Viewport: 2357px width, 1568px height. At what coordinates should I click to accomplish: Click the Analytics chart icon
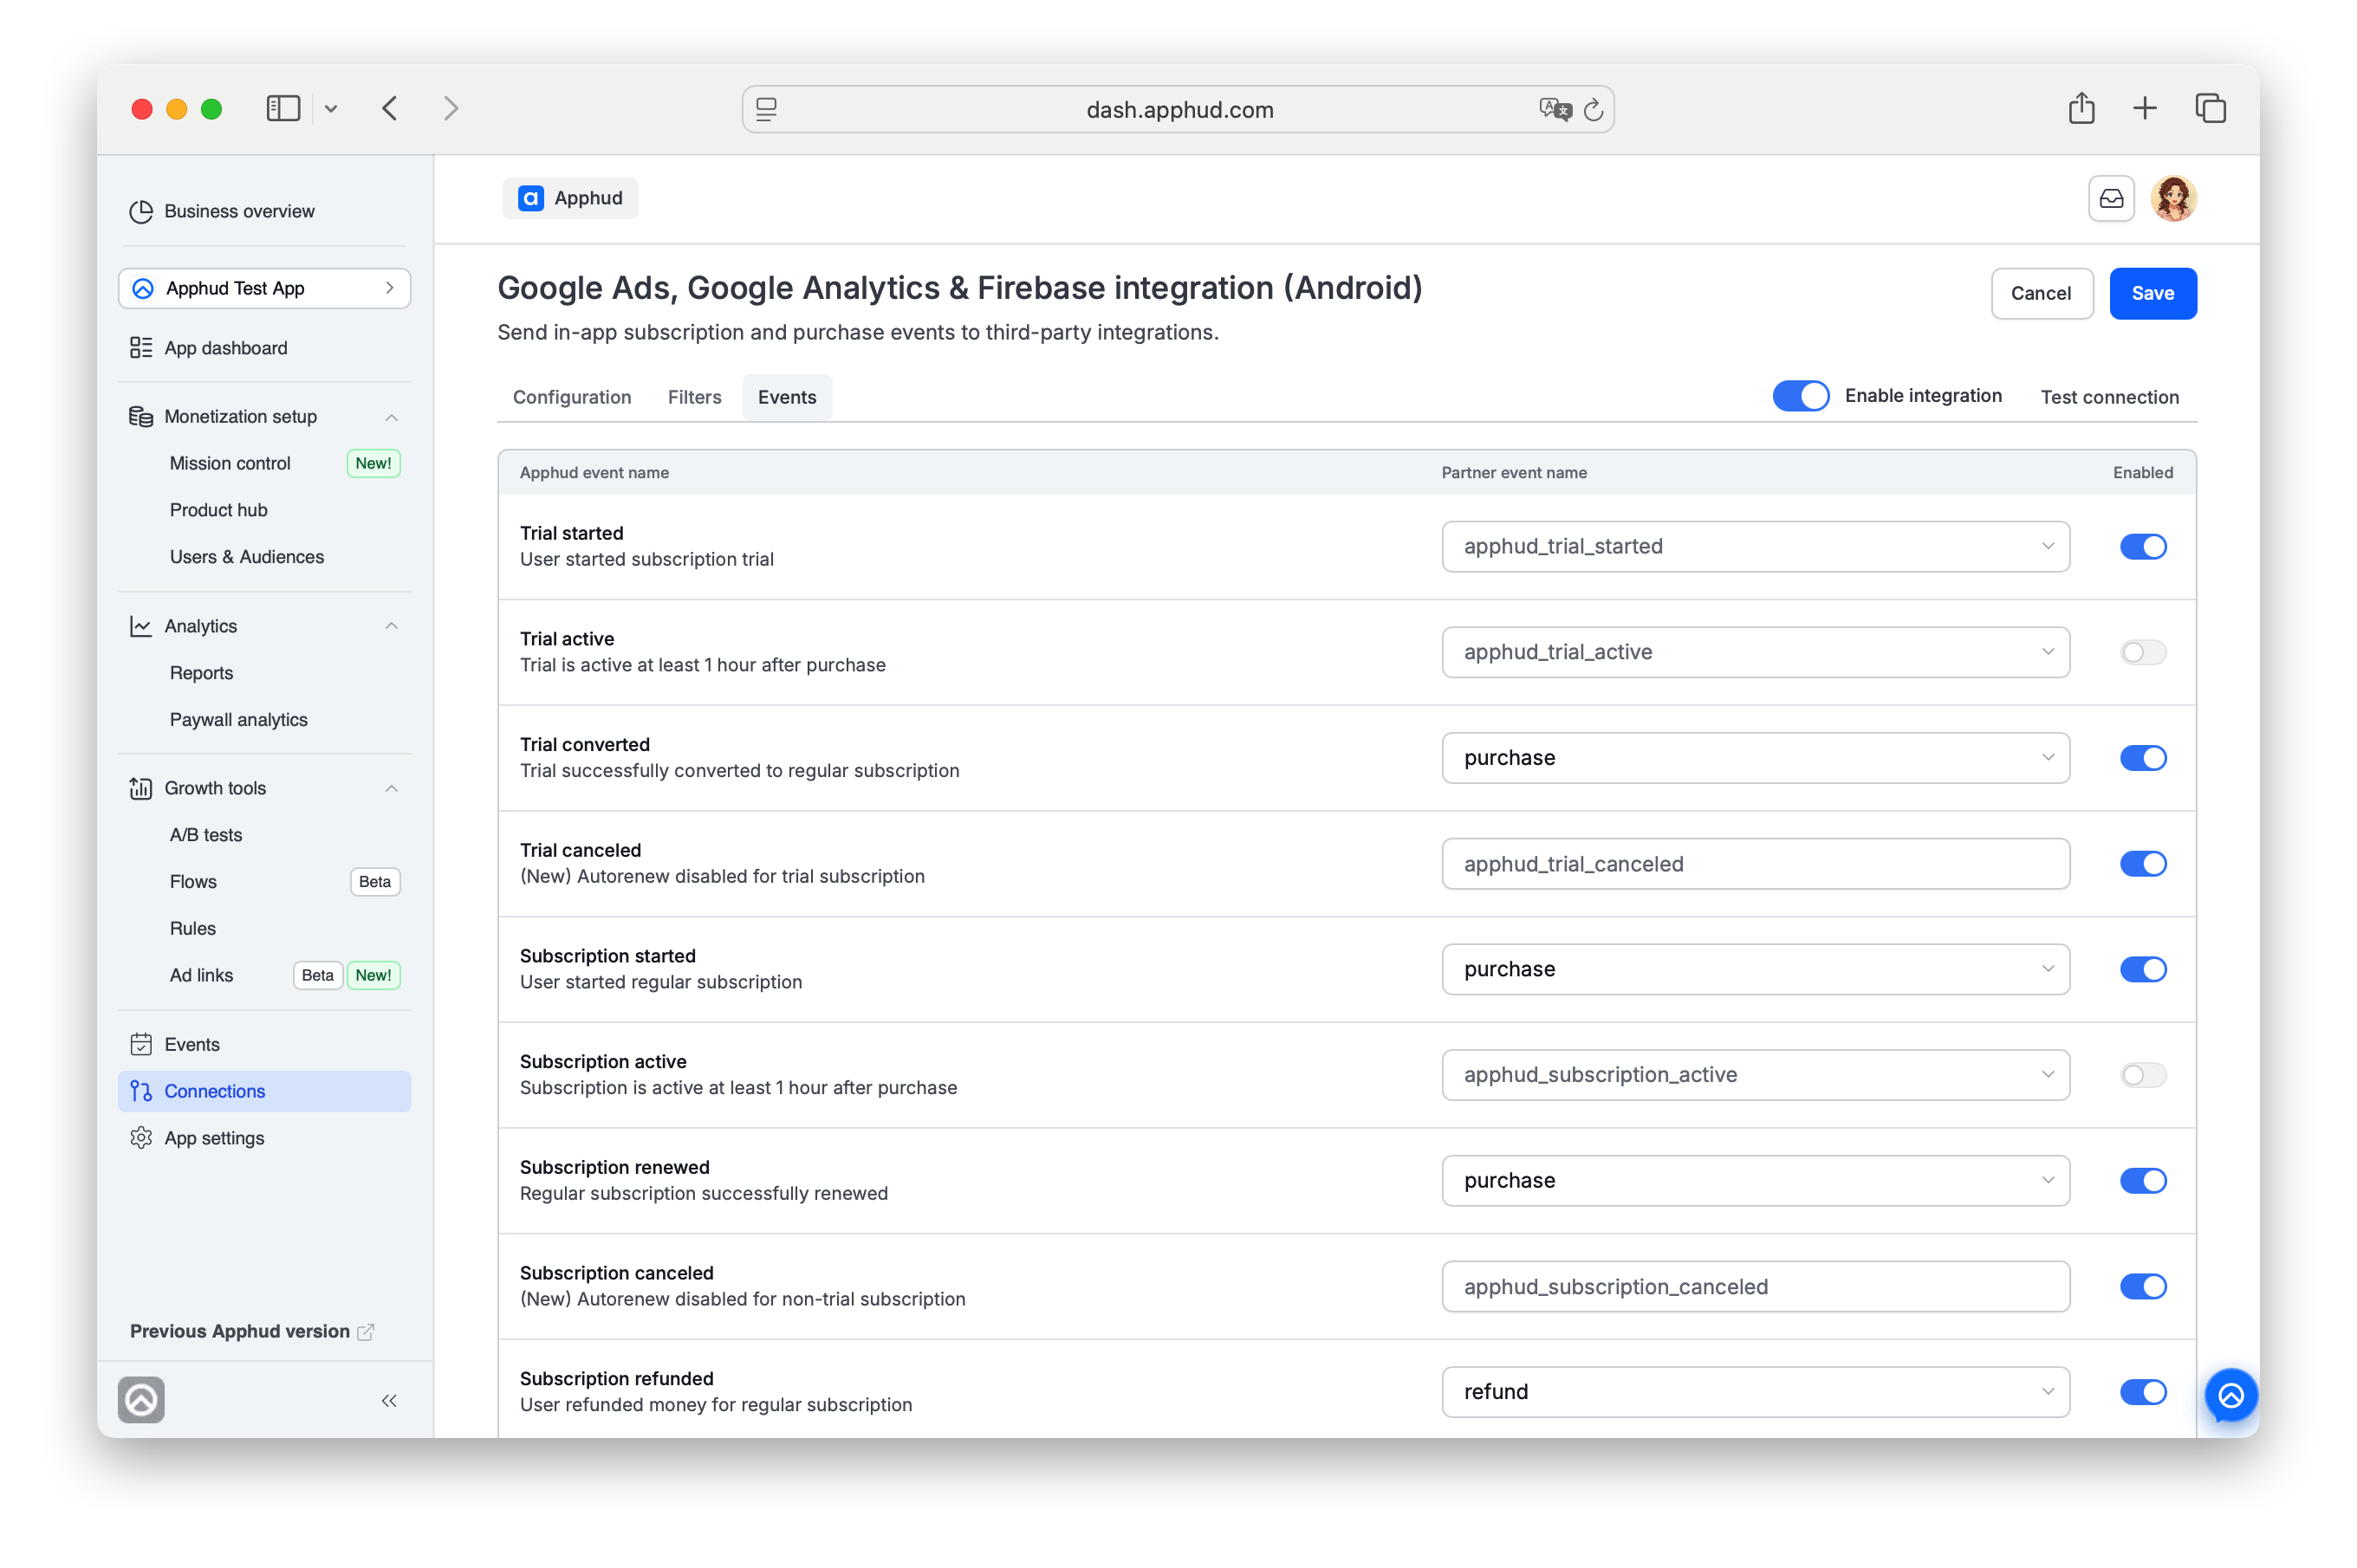coord(141,626)
